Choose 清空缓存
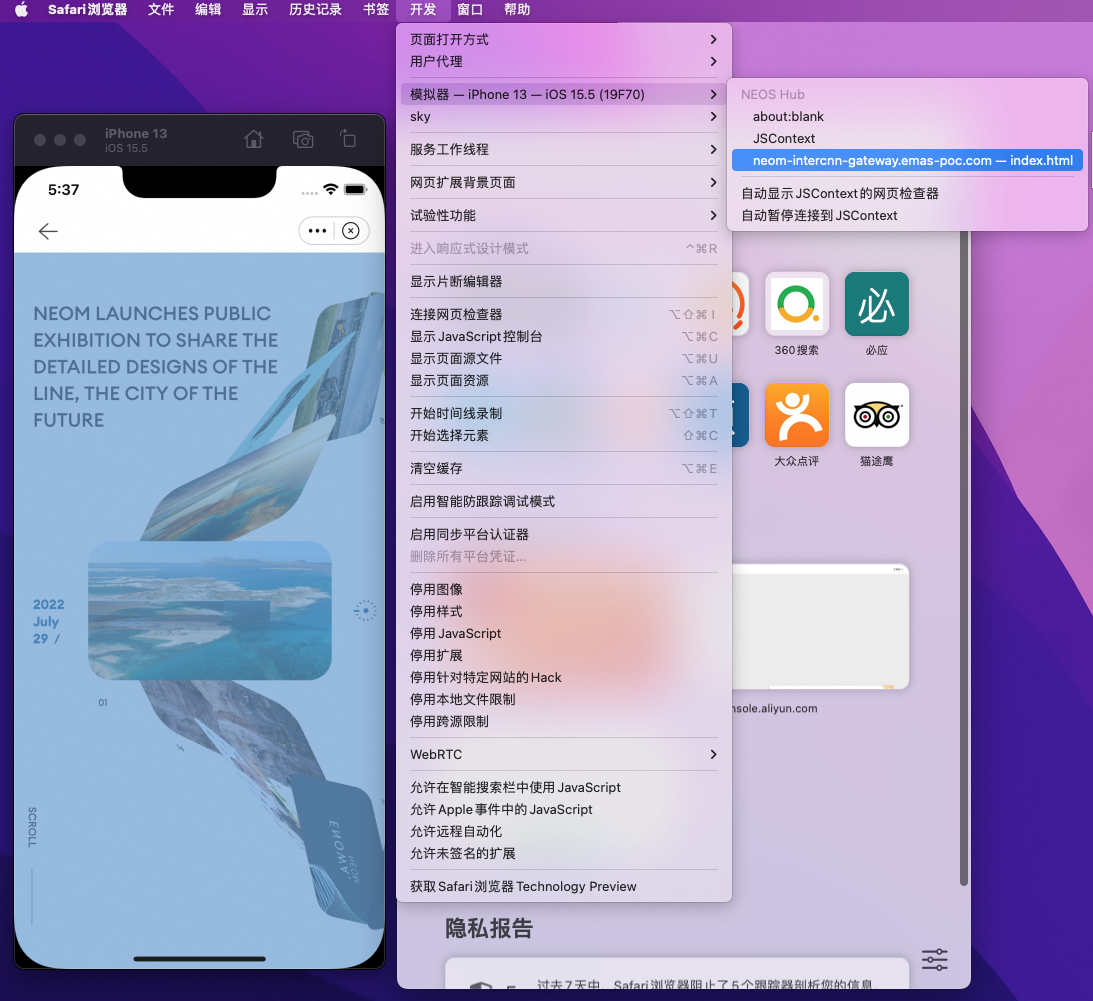Viewport: 1093px width, 1001px height. coord(564,468)
